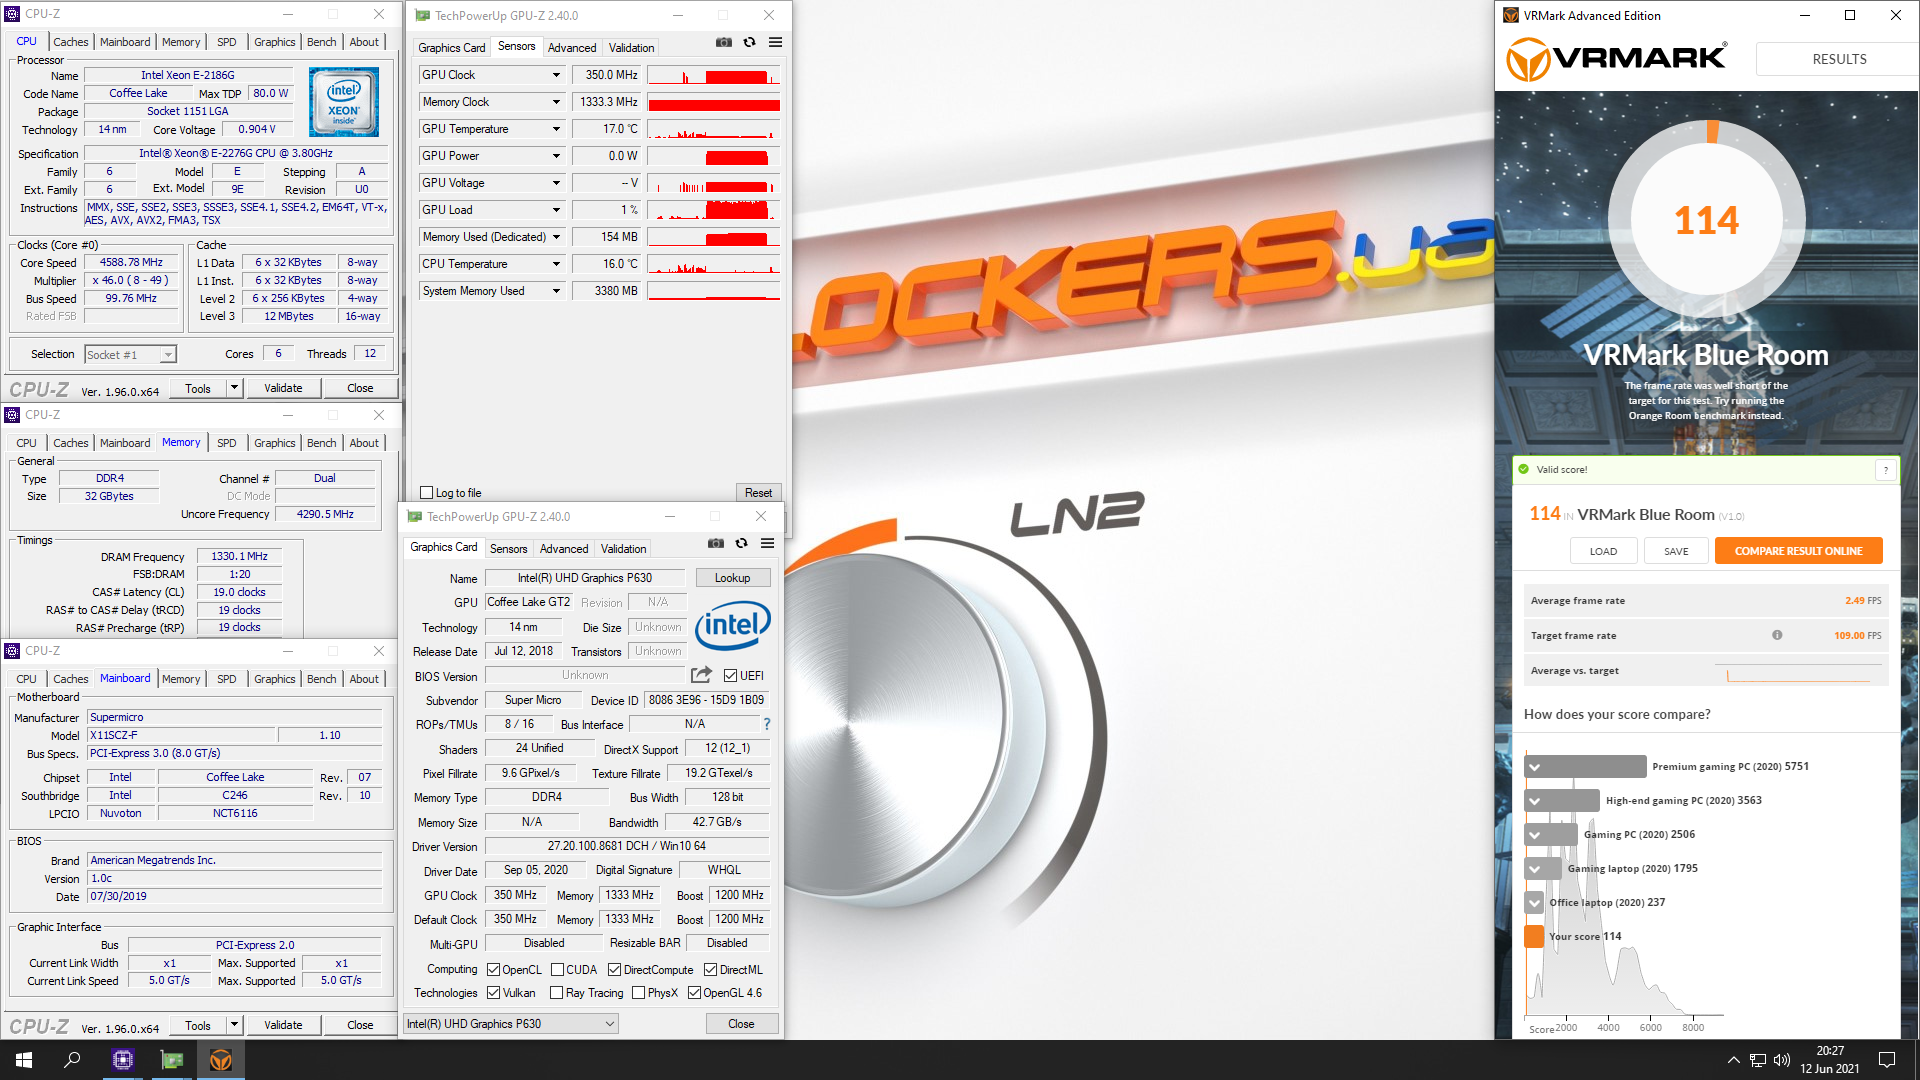Open Windows Search from the taskbar
The height and width of the screenshot is (1080, 1920).
coord(72,1060)
